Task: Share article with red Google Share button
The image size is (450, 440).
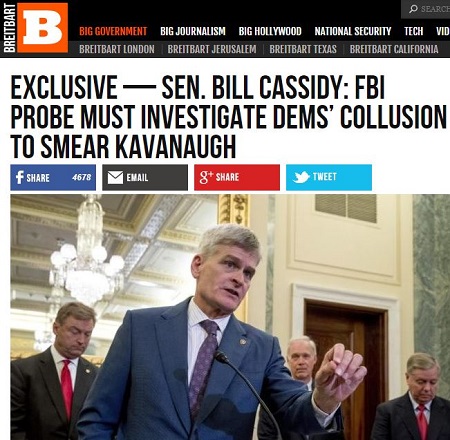Action: [x=237, y=177]
